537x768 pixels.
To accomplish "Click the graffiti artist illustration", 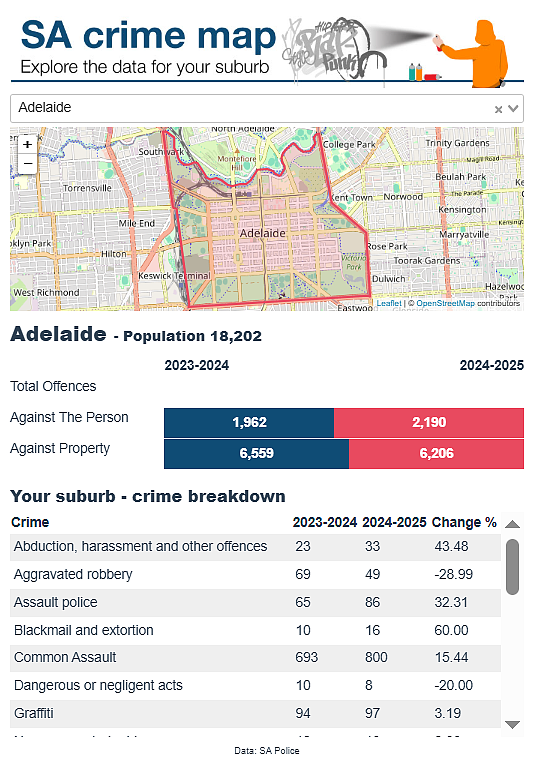I will click(x=473, y=54).
